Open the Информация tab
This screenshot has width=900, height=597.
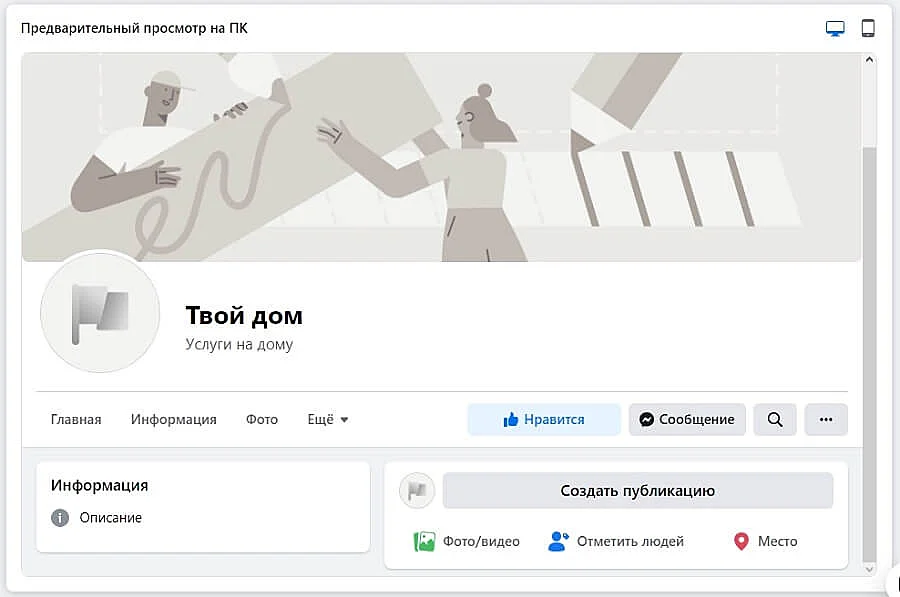[x=173, y=420]
